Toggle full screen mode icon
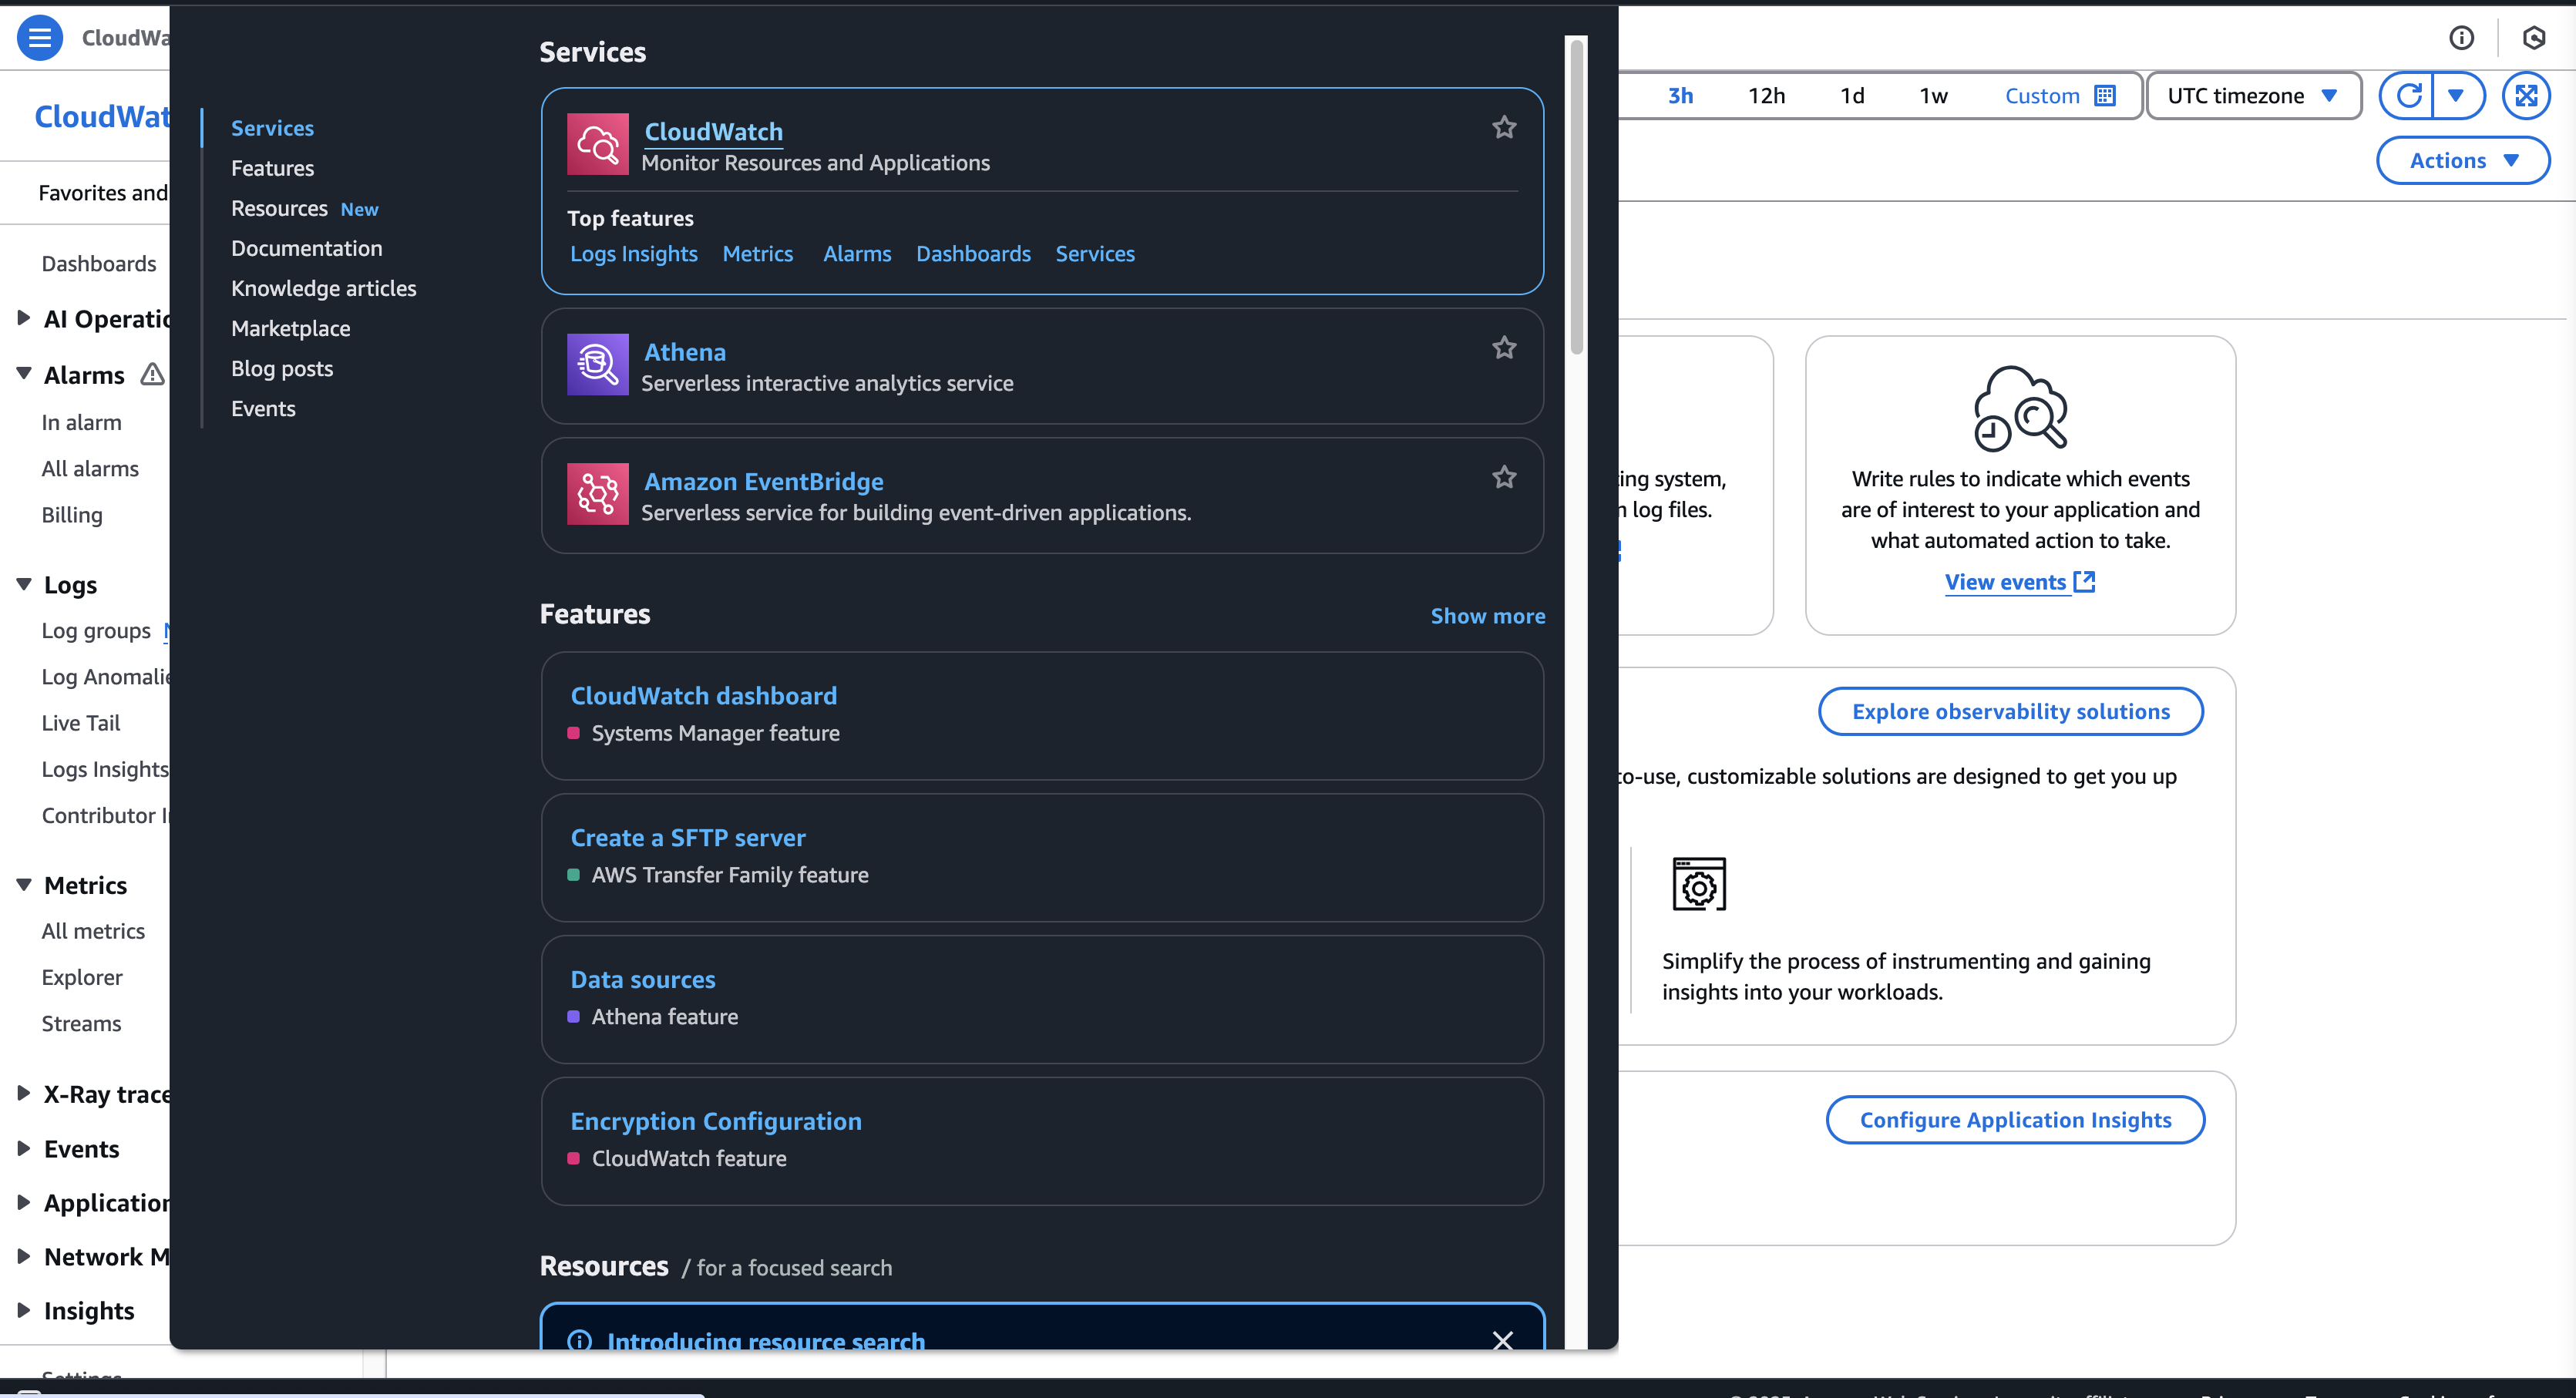Viewport: 2576px width, 1398px height. click(2526, 96)
